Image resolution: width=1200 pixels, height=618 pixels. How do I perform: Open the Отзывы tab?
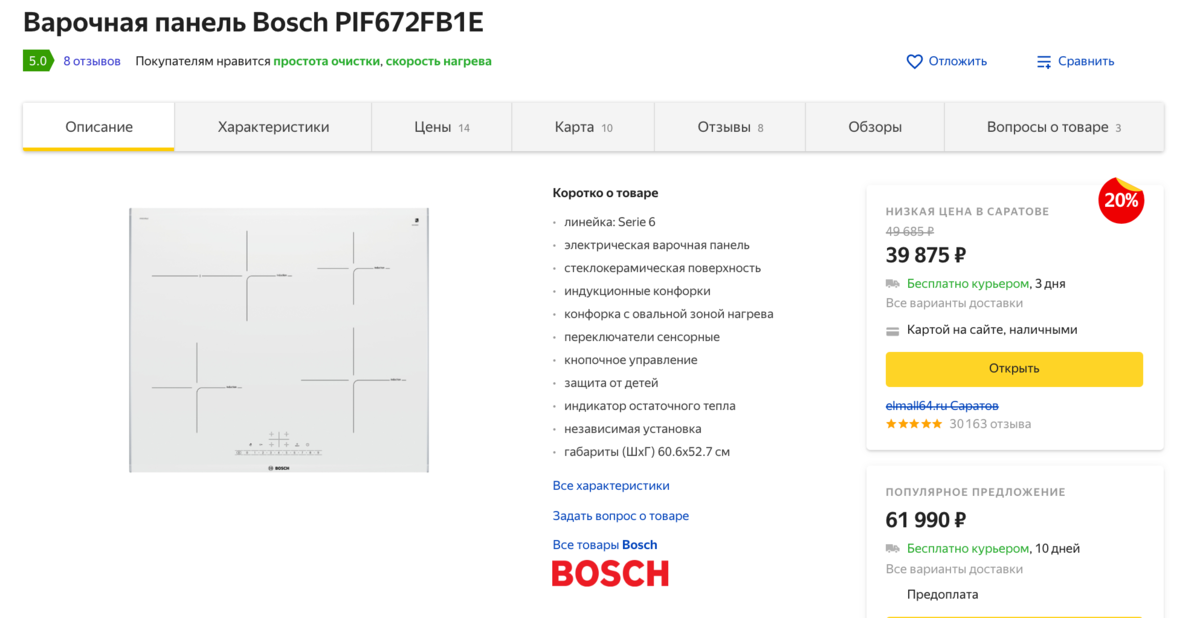[x=730, y=127]
